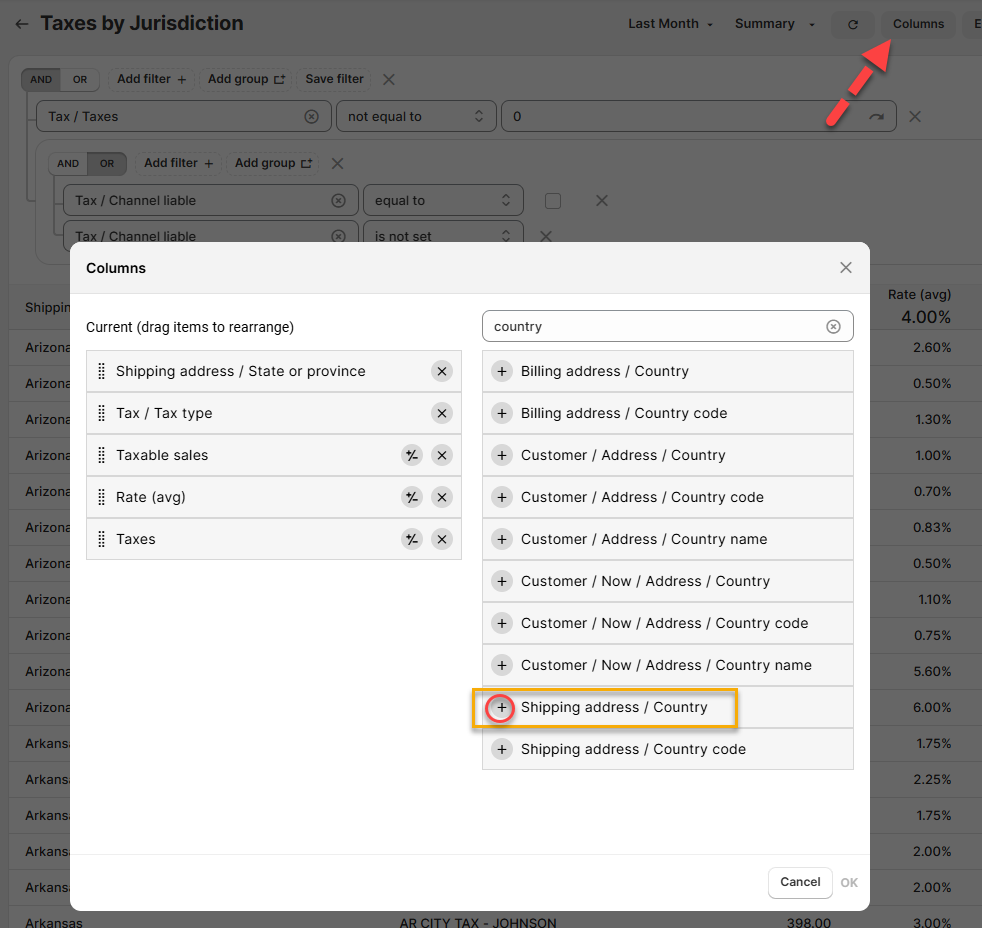Open the Last Month date range dropdown
The height and width of the screenshot is (928, 982).
tap(670, 24)
